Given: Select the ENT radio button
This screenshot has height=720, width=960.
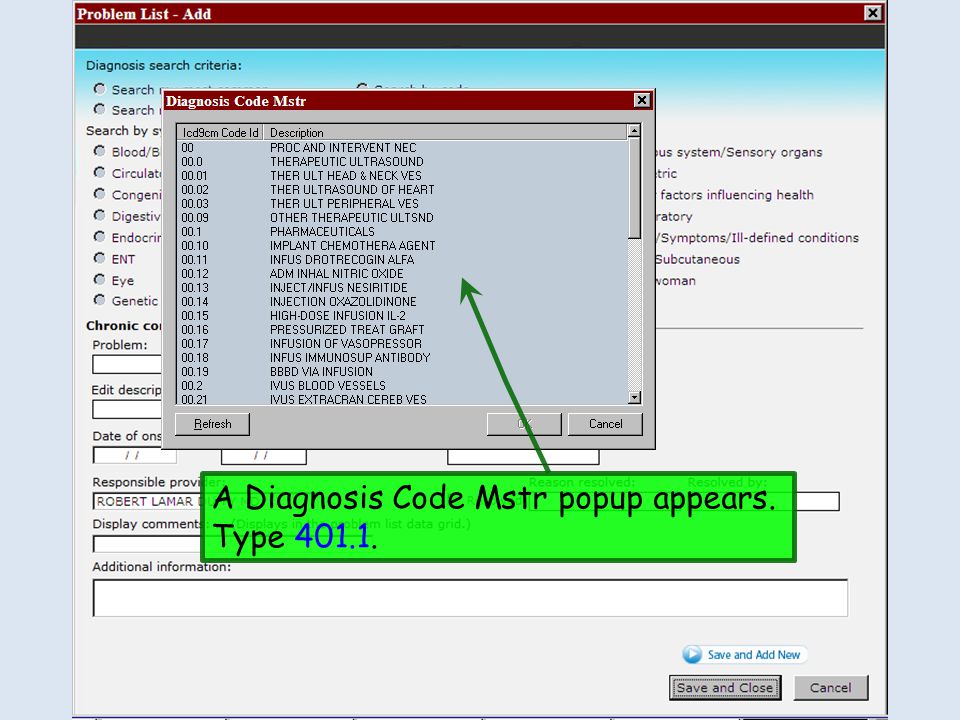Looking at the screenshot, I should pos(99,258).
